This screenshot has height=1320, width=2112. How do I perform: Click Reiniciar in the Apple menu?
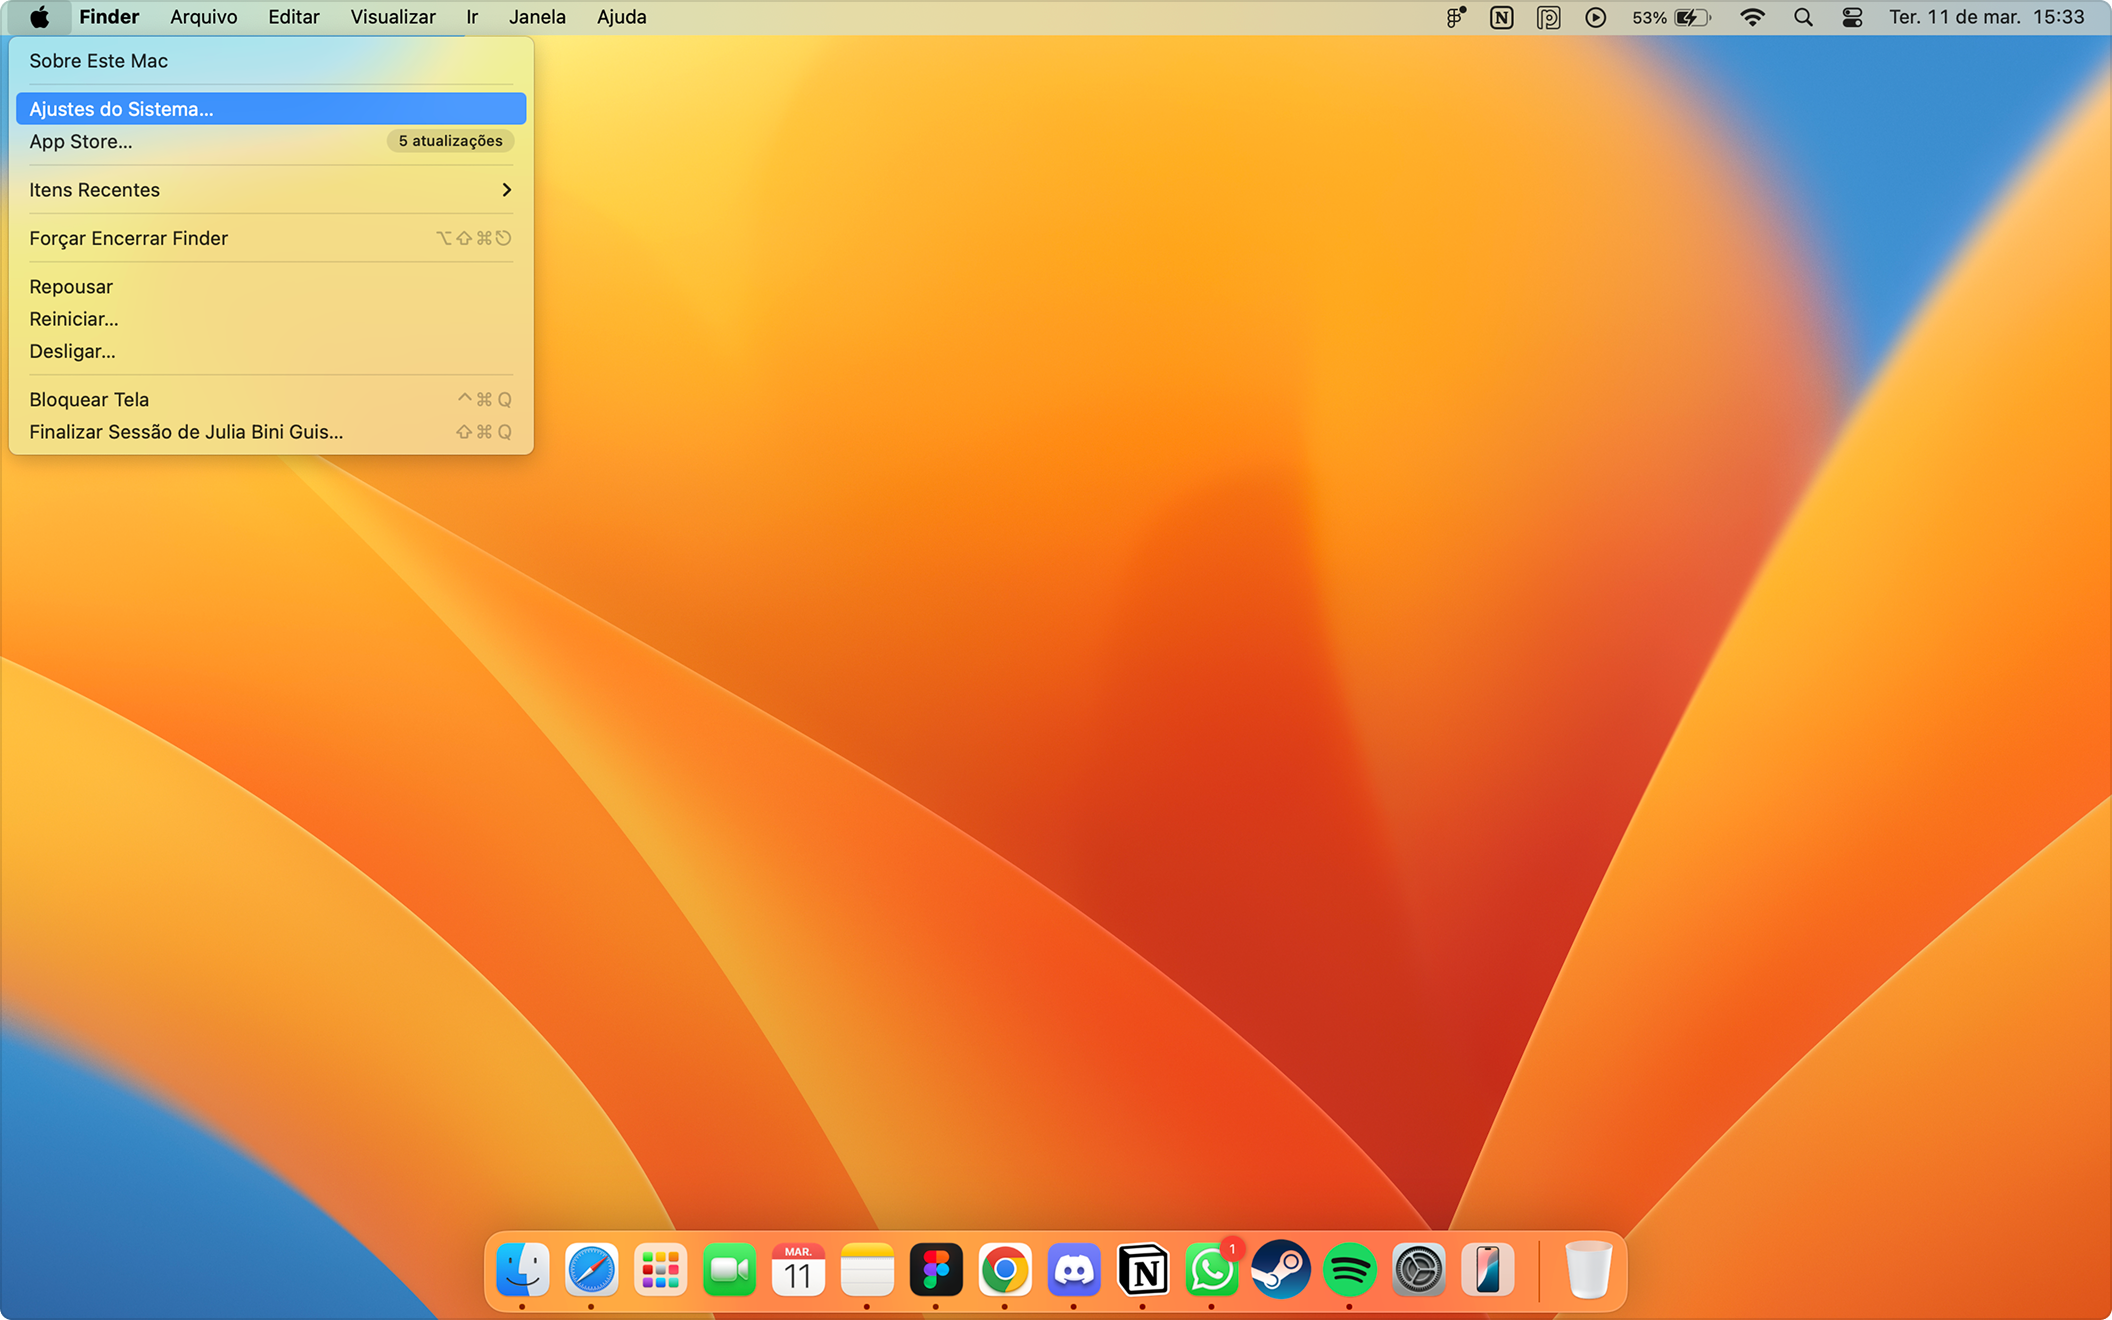click(74, 319)
